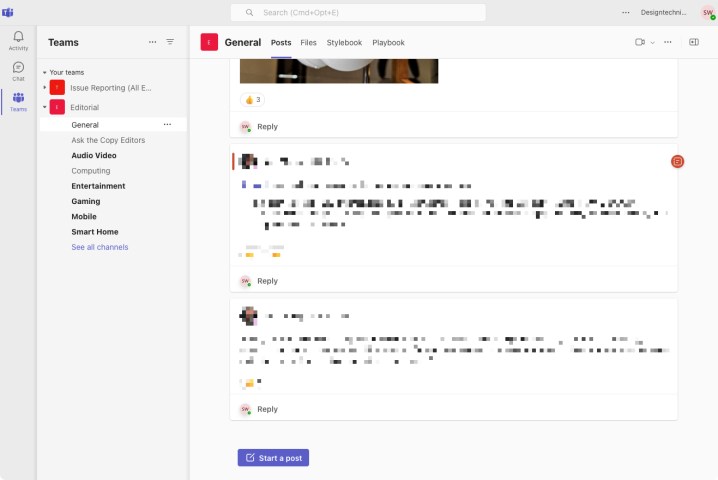
Task: Click the Issue Reporting team avatar
Action: (x=57, y=87)
